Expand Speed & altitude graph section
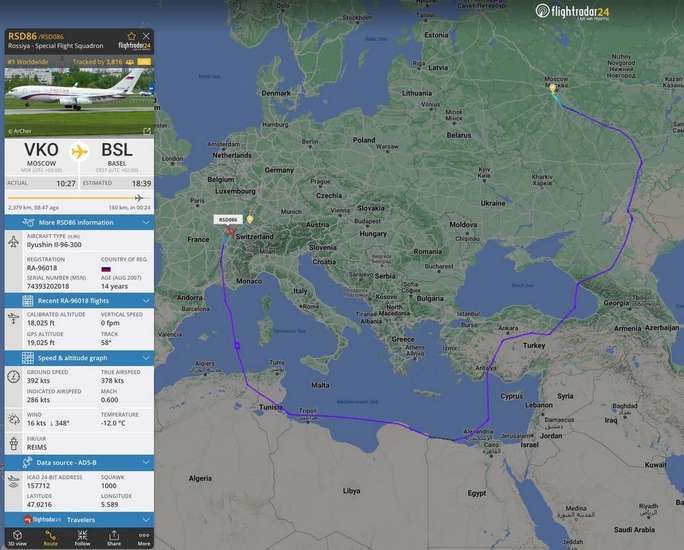Image resolution: width=684 pixels, height=550 pixels. (78, 358)
